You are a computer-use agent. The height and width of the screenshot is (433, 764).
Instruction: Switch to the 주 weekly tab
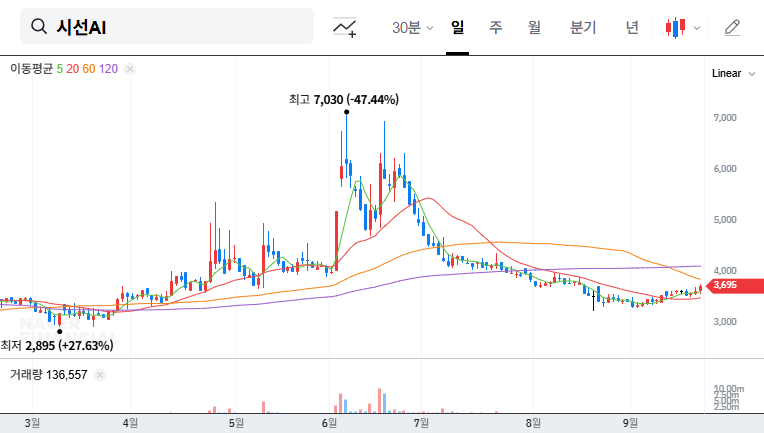(x=496, y=27)
